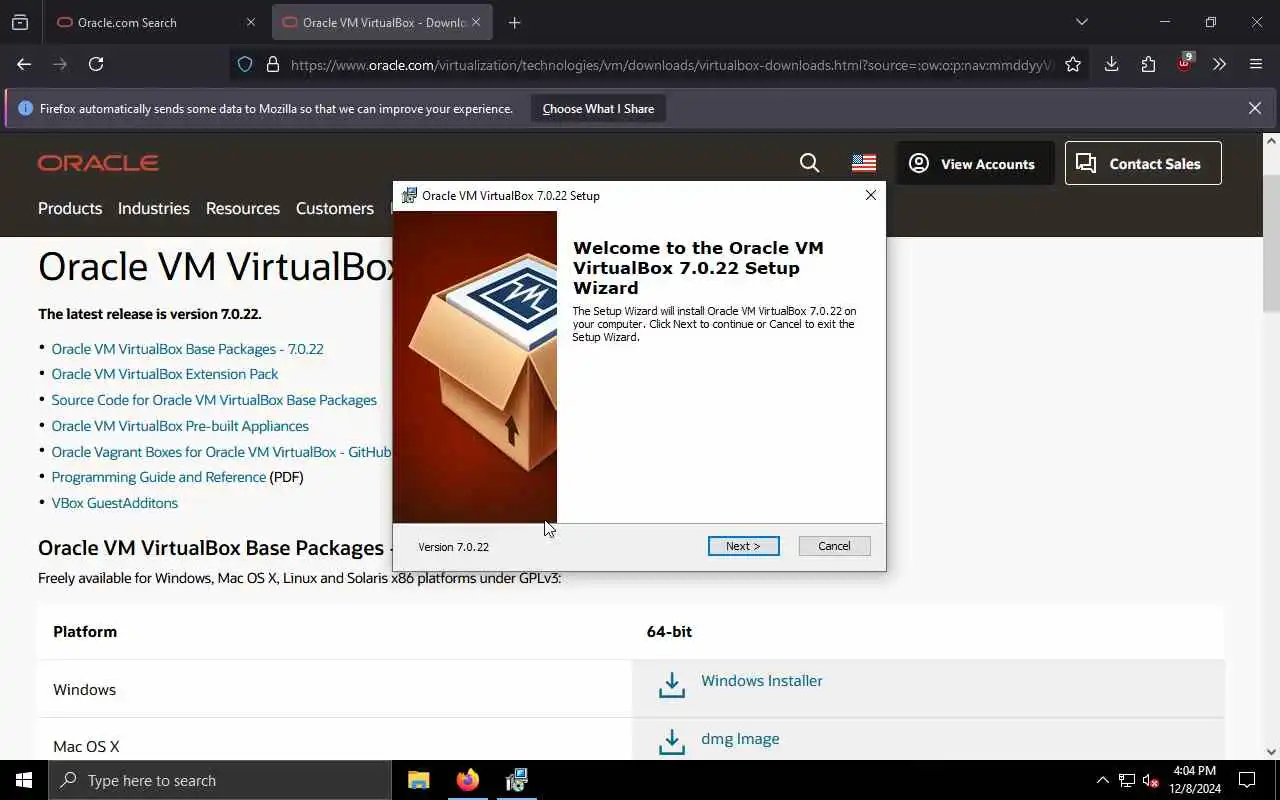
Task: Click download icon beside Windows Installer
Action: pyautogui.click(x=672, y=684)
